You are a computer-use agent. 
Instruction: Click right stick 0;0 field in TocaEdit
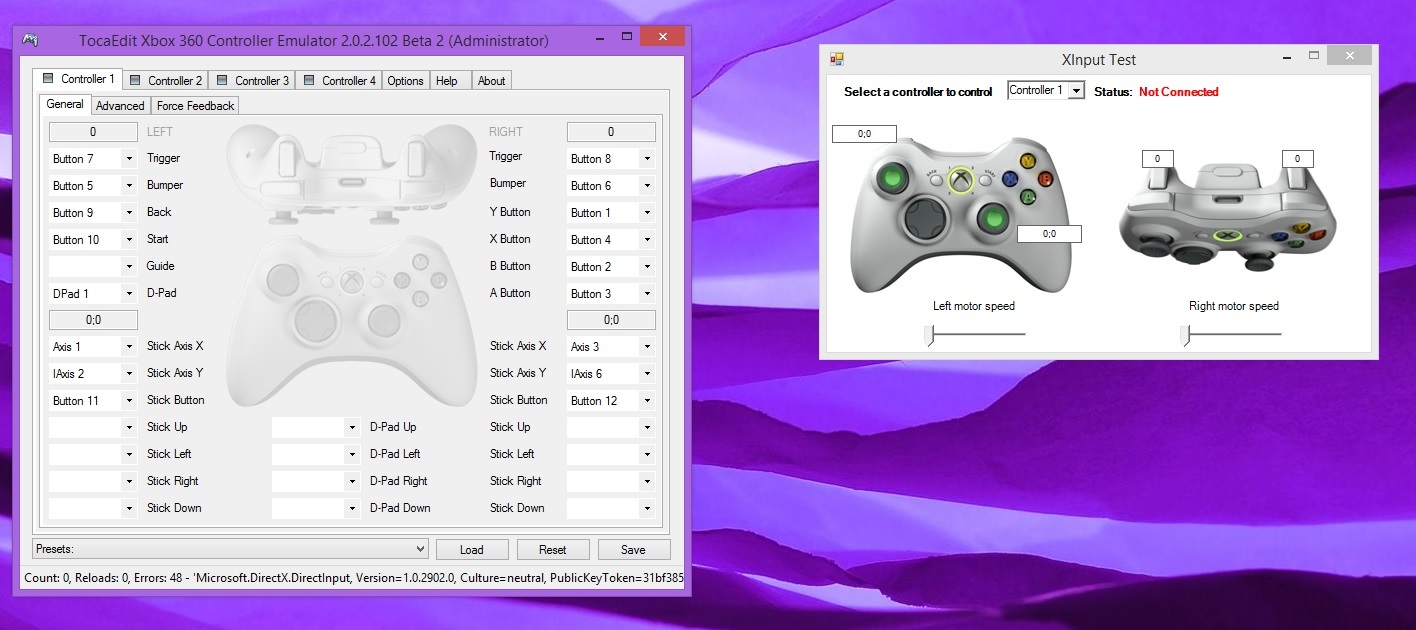611,320
